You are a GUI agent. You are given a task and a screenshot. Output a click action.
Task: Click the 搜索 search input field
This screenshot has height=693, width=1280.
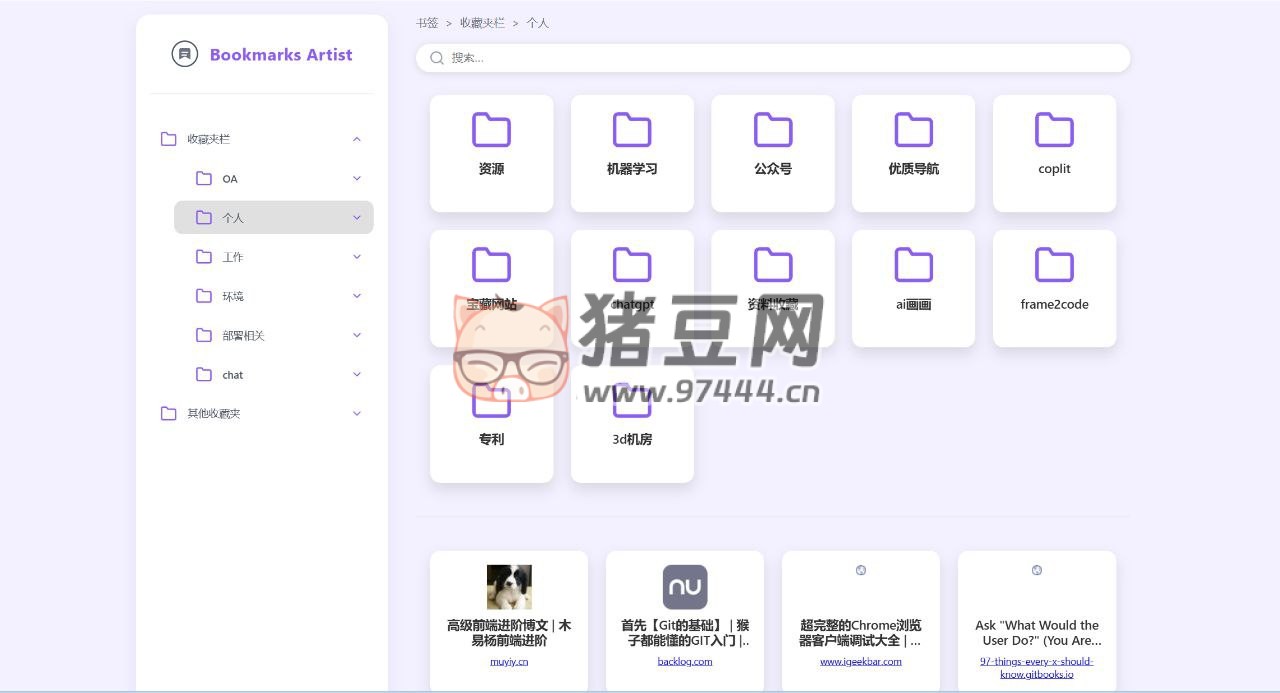(x=780, y=58)
